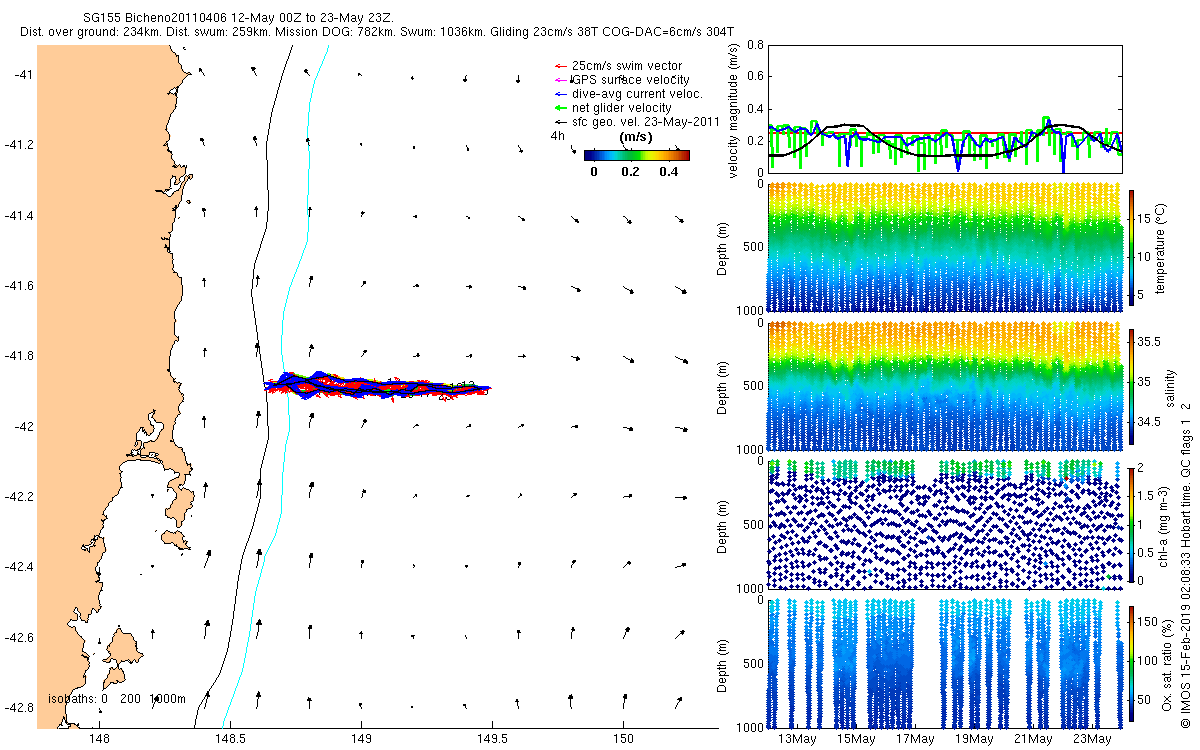This screenshot has height=750, width=1200.
Task: Click the black sfc geo. vel. legend arrow
Action: (561, 122)
